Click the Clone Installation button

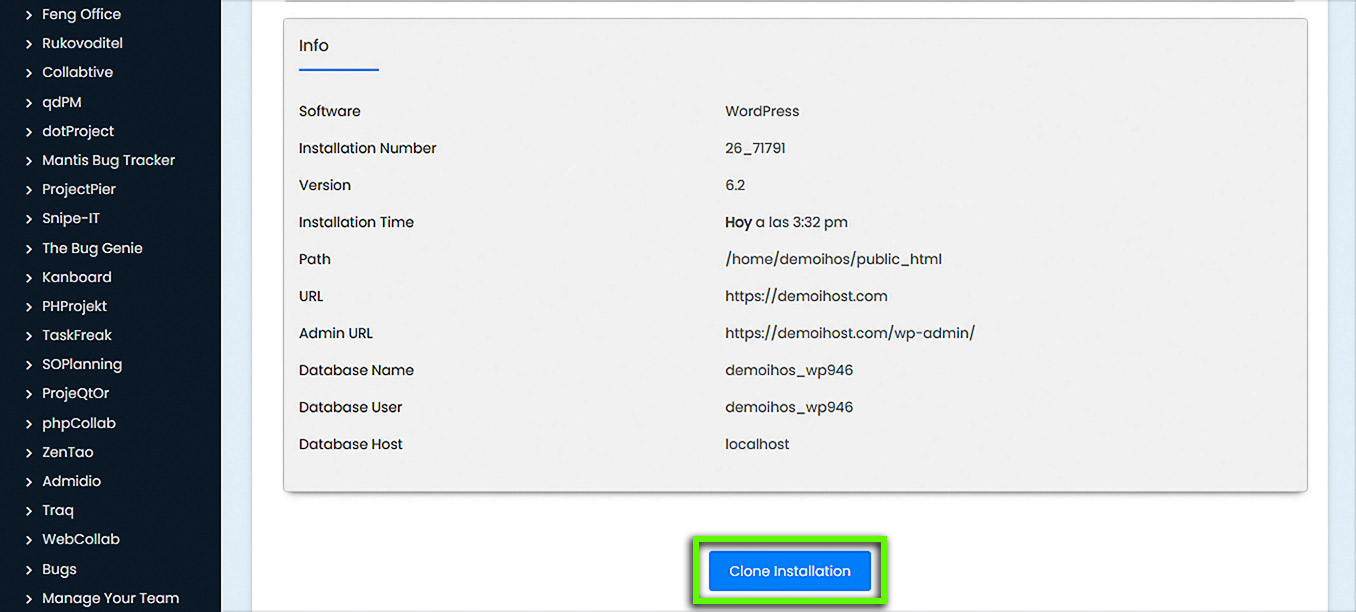pyautogui.click(x=789, y=571)
